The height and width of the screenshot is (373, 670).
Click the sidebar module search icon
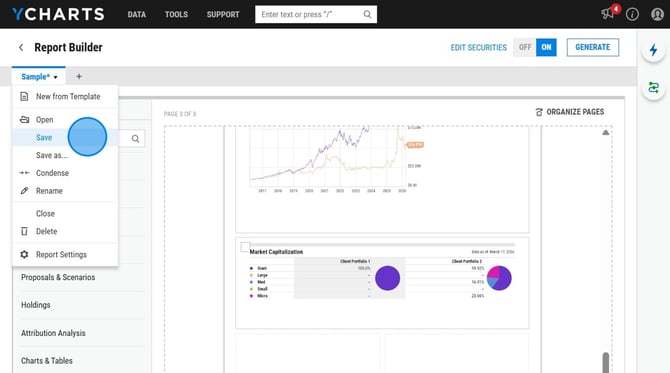click(x=135, y=139)
